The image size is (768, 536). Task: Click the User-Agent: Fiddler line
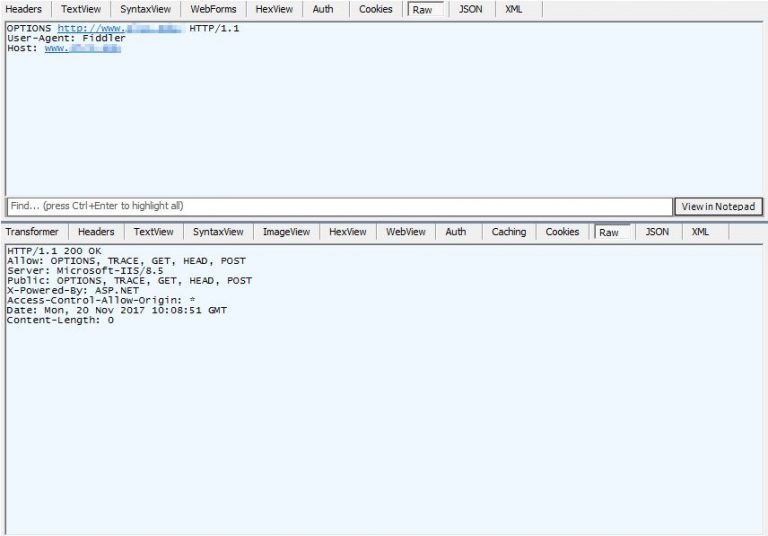pyautogui.click(x=66, y=38)
